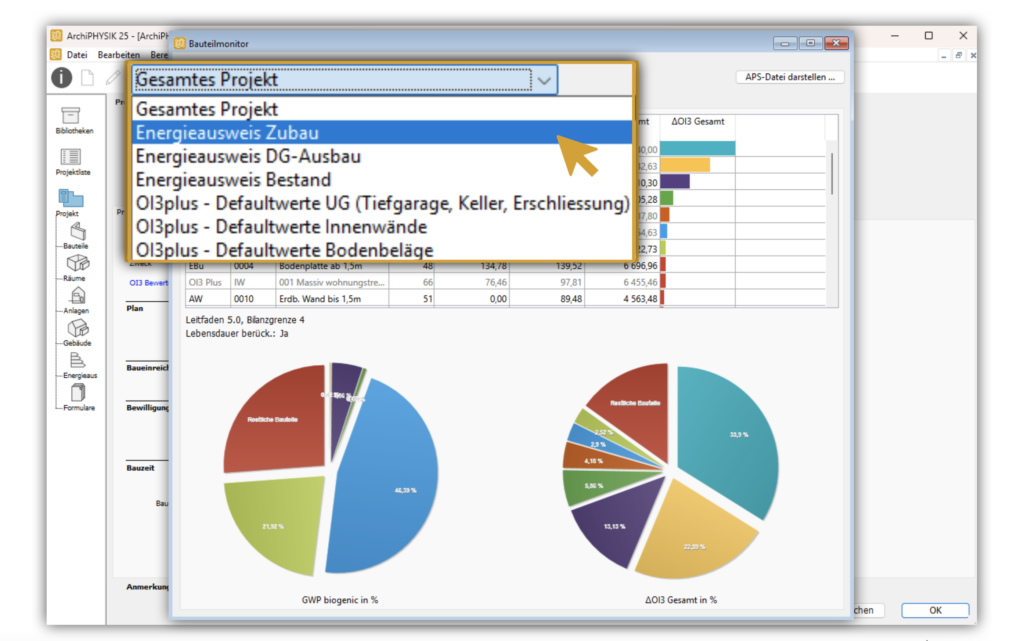The image size is (1024, 641).
Task: Click the ArchiPHYSIK title bar app icon
Action: (57, 35)
